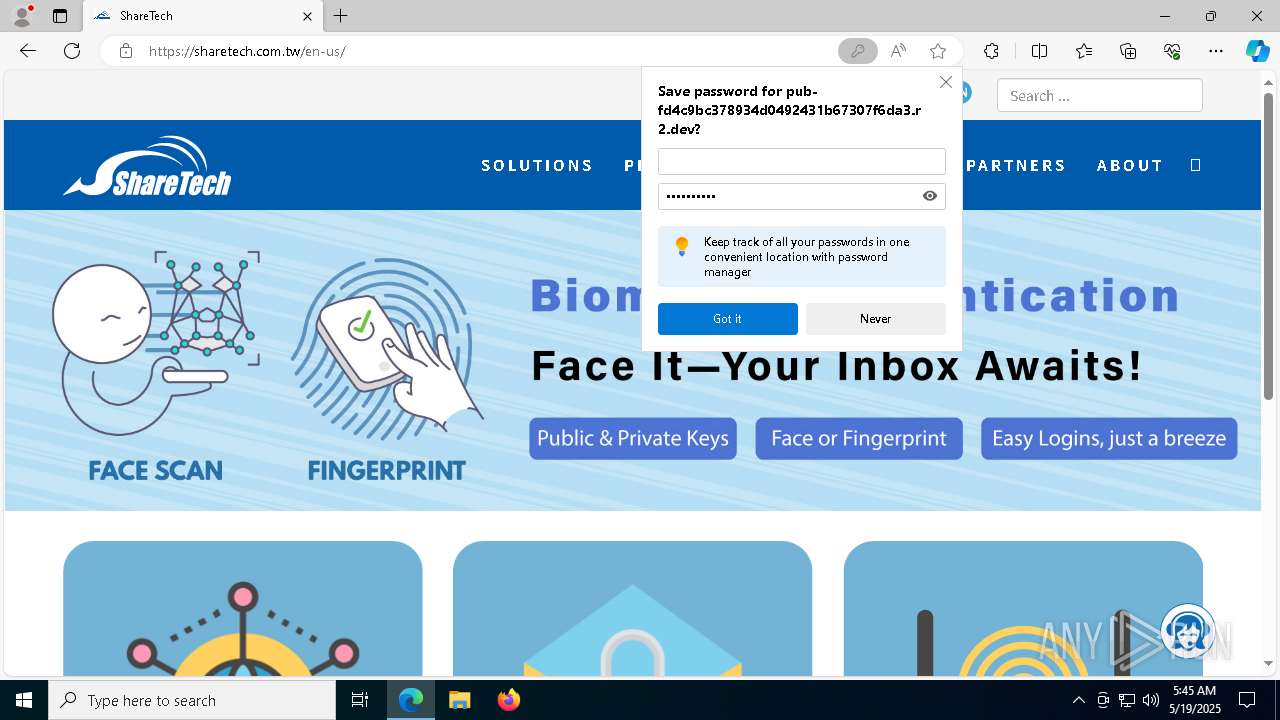Launch Copilot sidebar
The image size is (1280, 720).
(1257, 51)
